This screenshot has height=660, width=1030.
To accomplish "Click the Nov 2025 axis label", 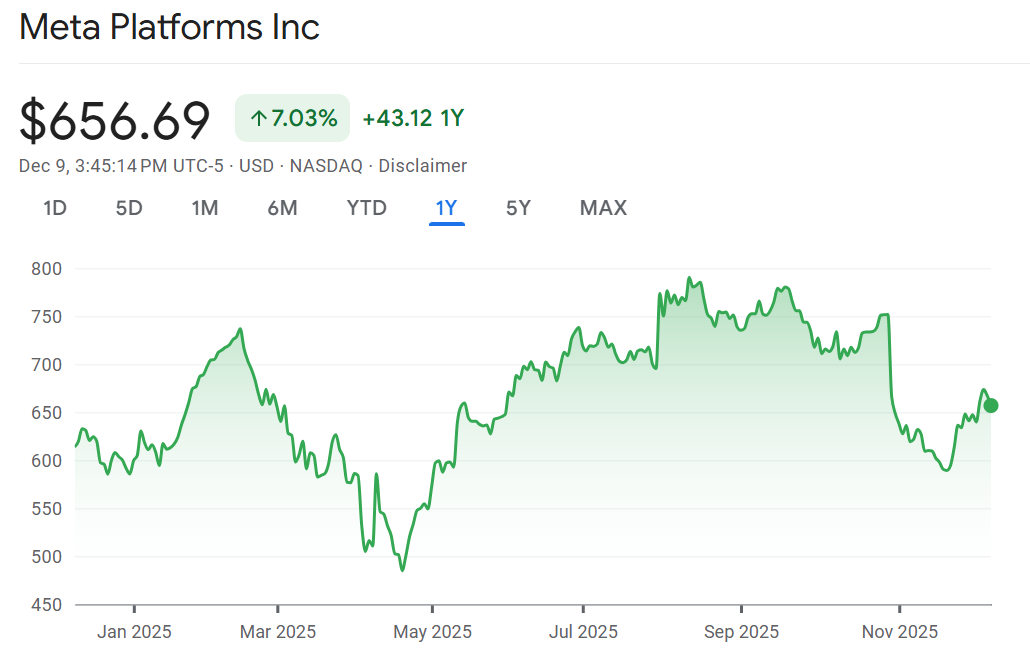I will click(x=899, y=632).
